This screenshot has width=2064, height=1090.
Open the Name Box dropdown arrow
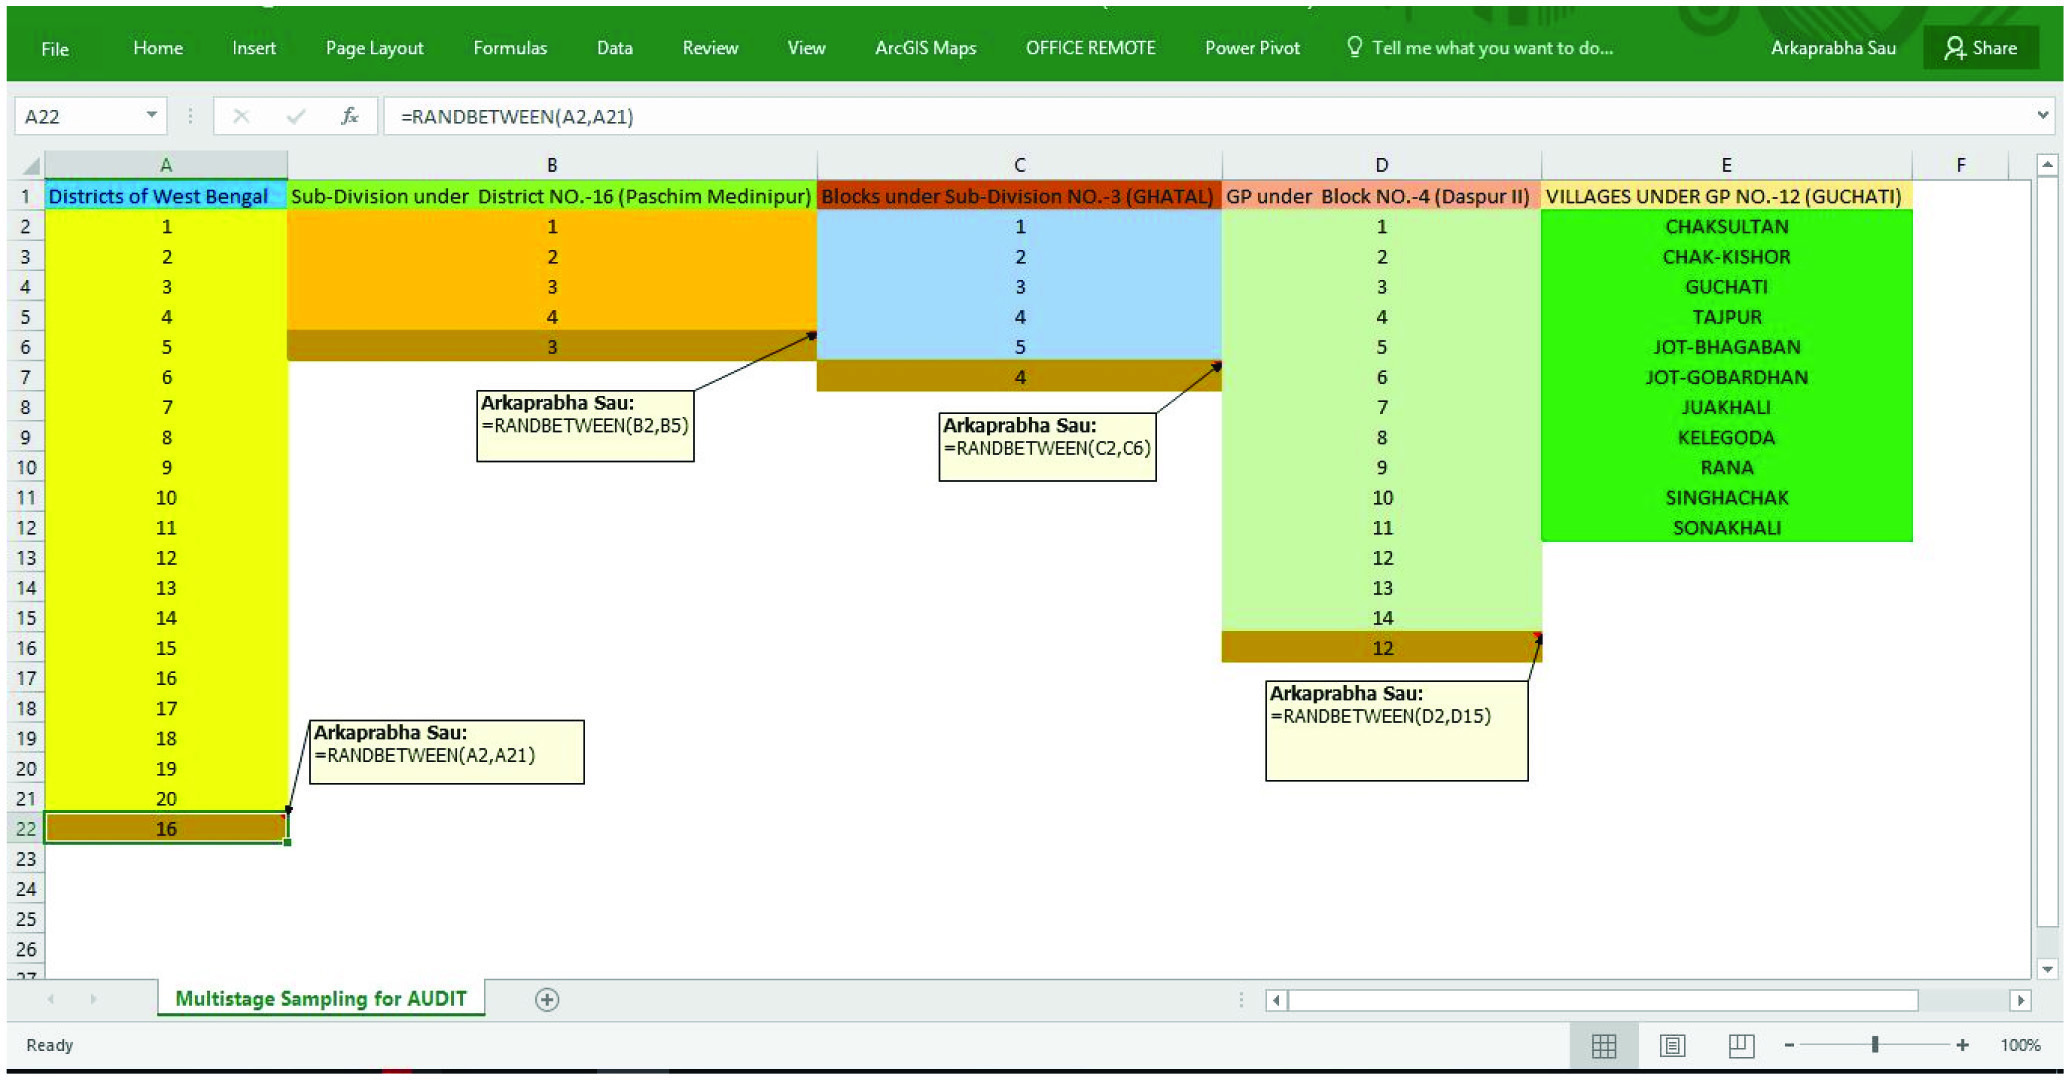(151, 115)
